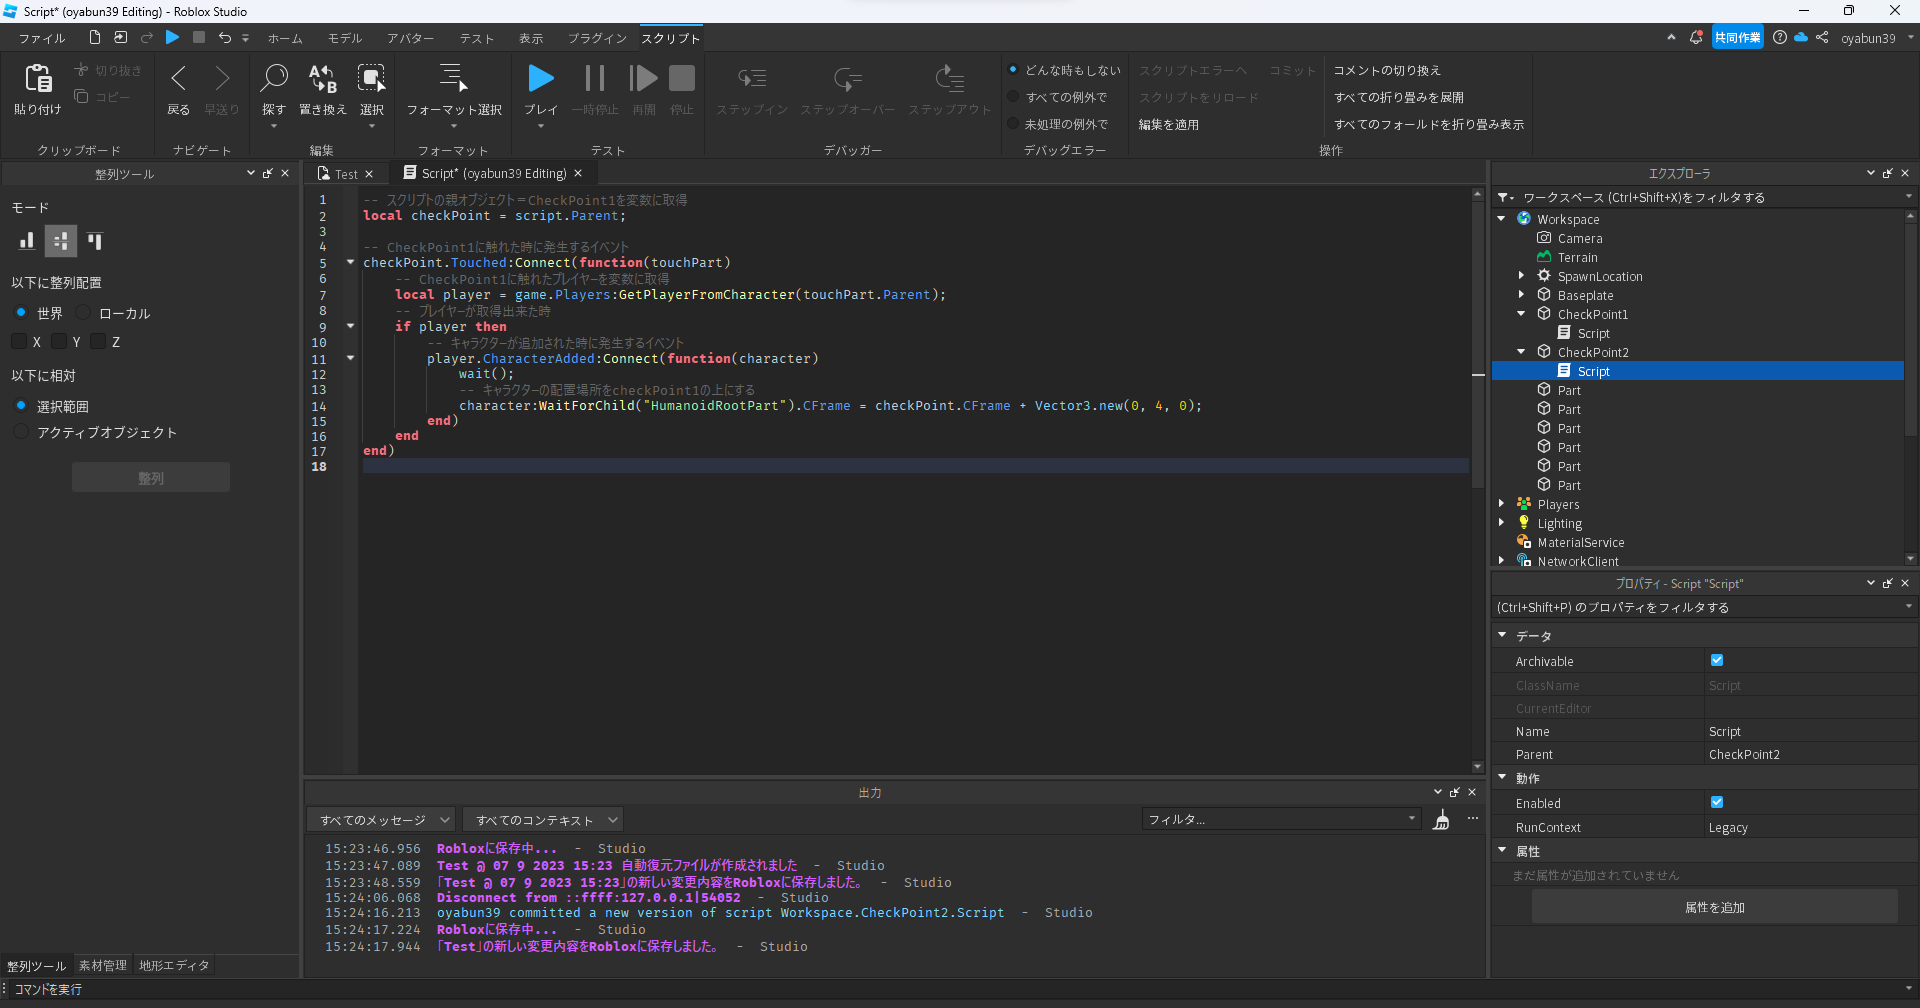Check the X axis checkbox
This screenshot has height=1008, width=1920.
tap(19, 341)
